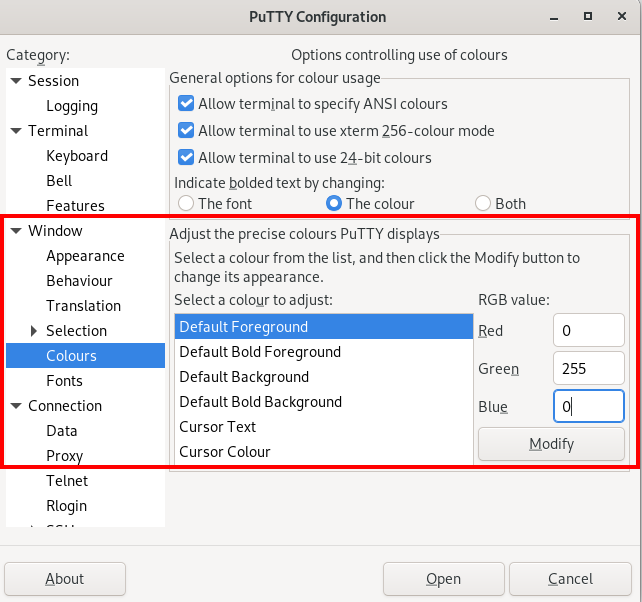Screen dimensions: 642x602
Task: Collapse the Session tree category
Action: click(16, 81)
